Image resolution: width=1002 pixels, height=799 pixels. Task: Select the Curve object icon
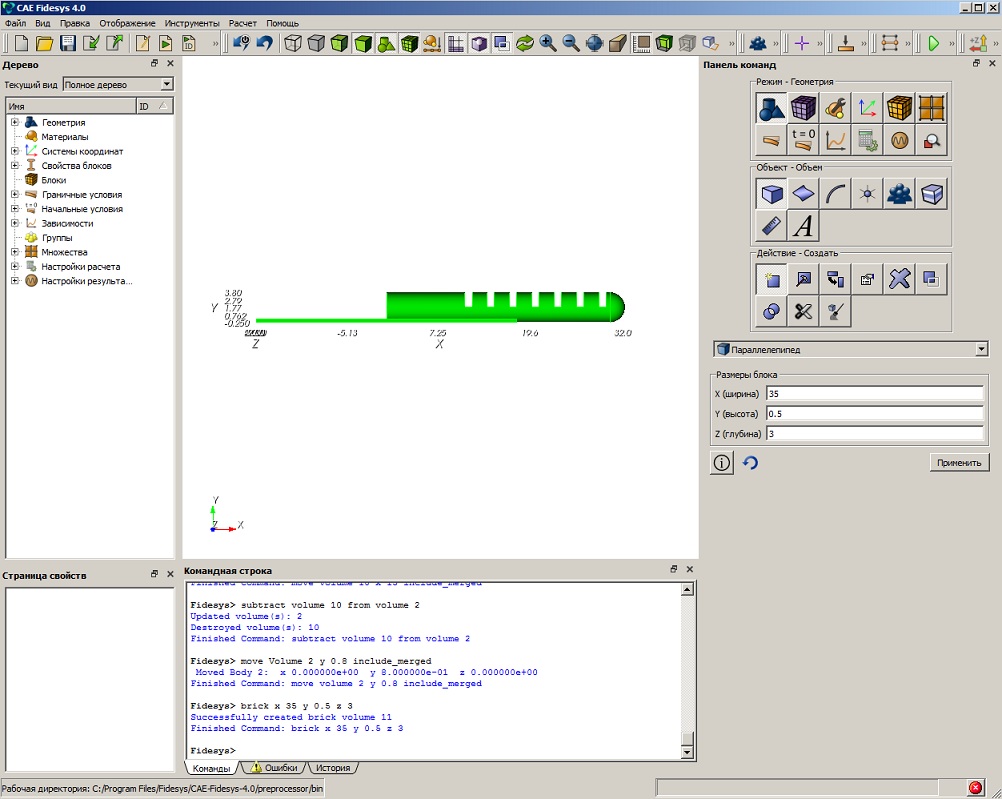pos(835,193)
